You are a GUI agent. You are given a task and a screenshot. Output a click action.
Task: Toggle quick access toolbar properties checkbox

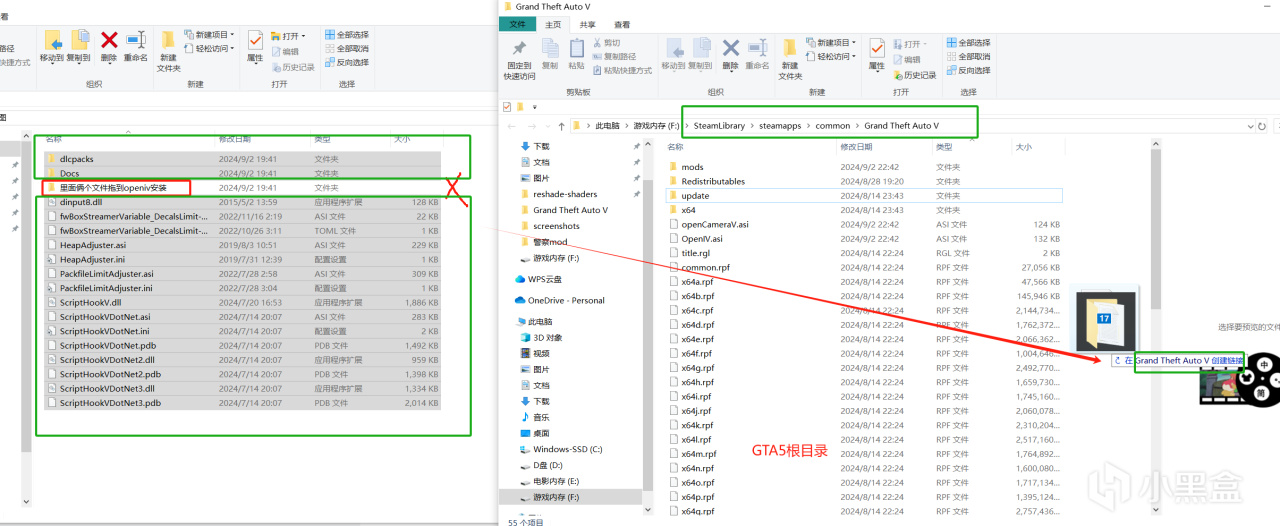click(x=507, y=106)
